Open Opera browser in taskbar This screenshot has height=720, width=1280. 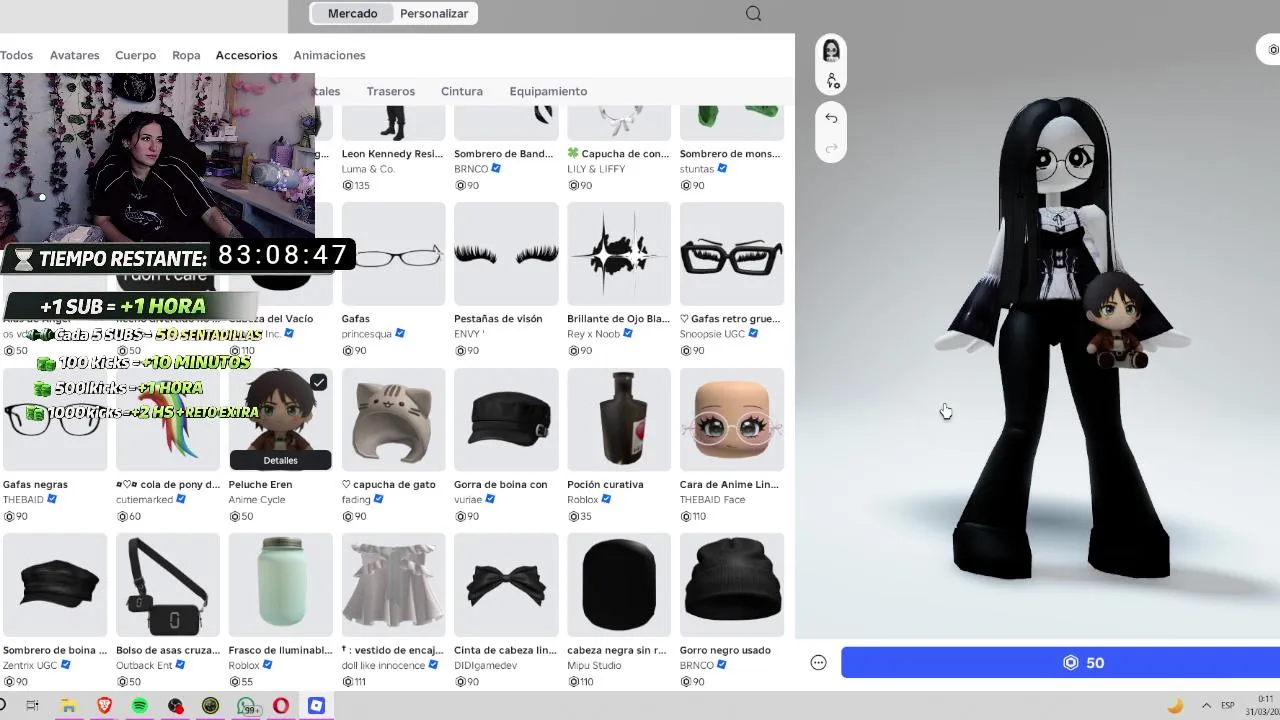click(x=281, y=706)
